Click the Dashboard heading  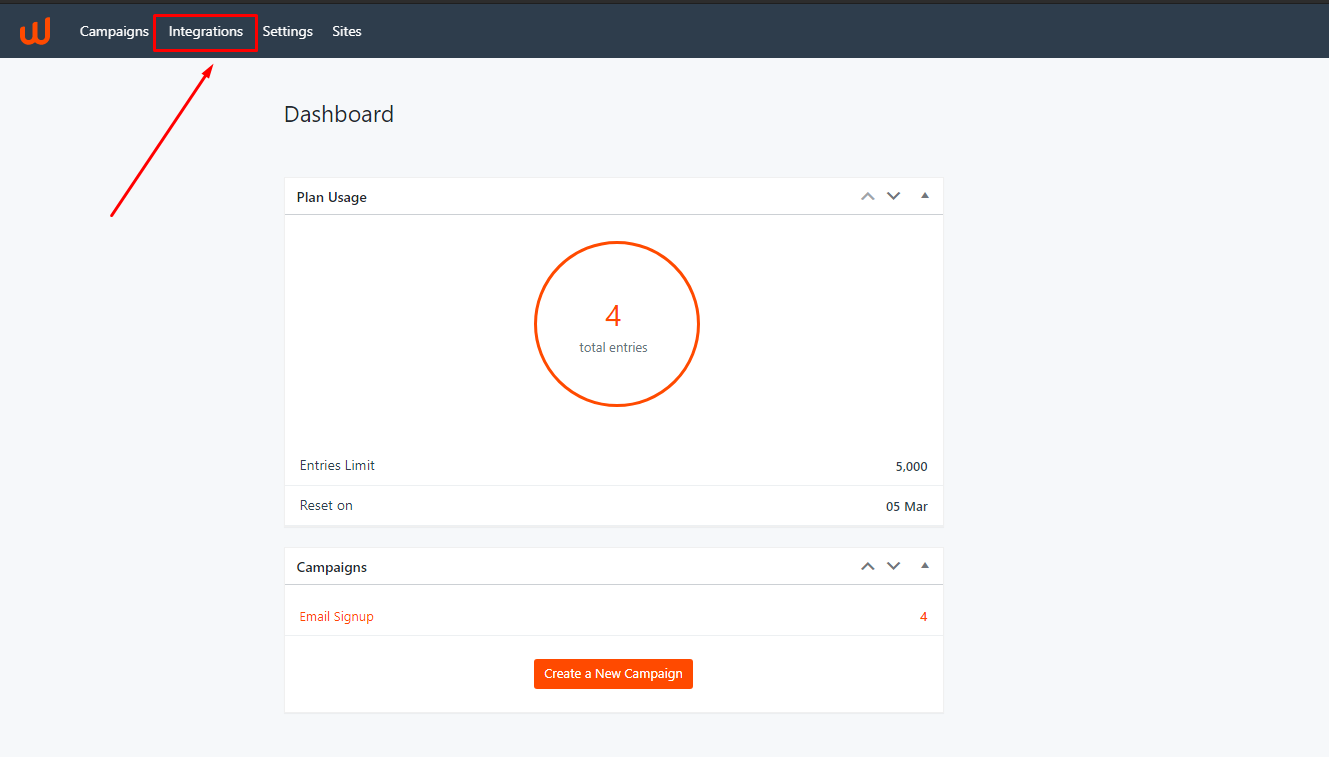tap(339, 114)
